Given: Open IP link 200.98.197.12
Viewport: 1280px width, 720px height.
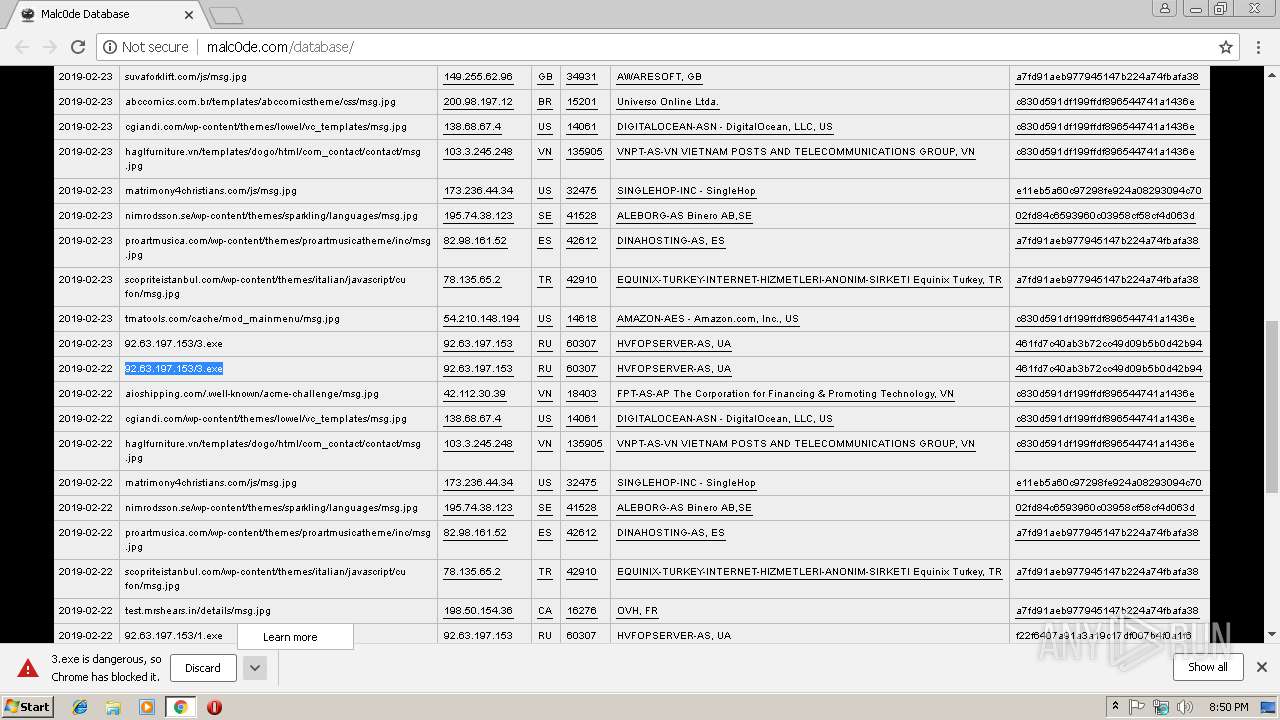Looking at the screenshot, I should pos(478,102).
